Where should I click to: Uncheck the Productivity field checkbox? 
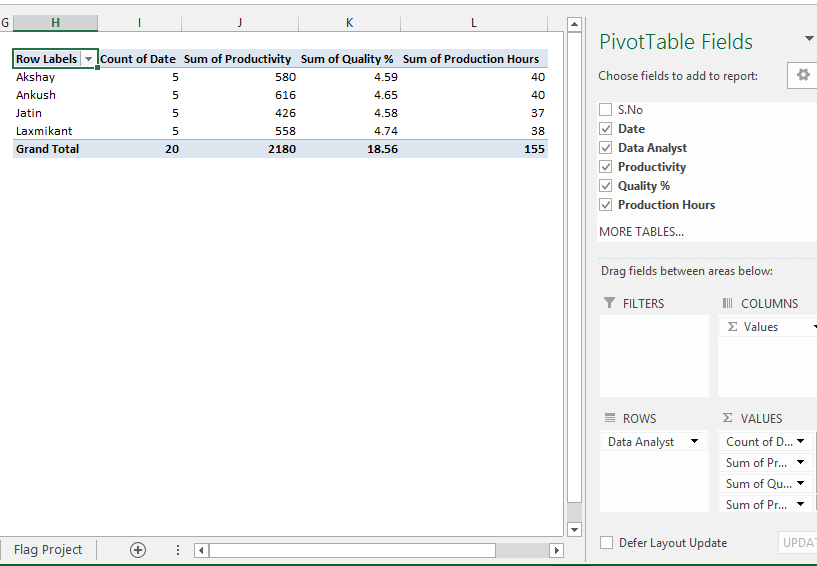pos(605,167)
